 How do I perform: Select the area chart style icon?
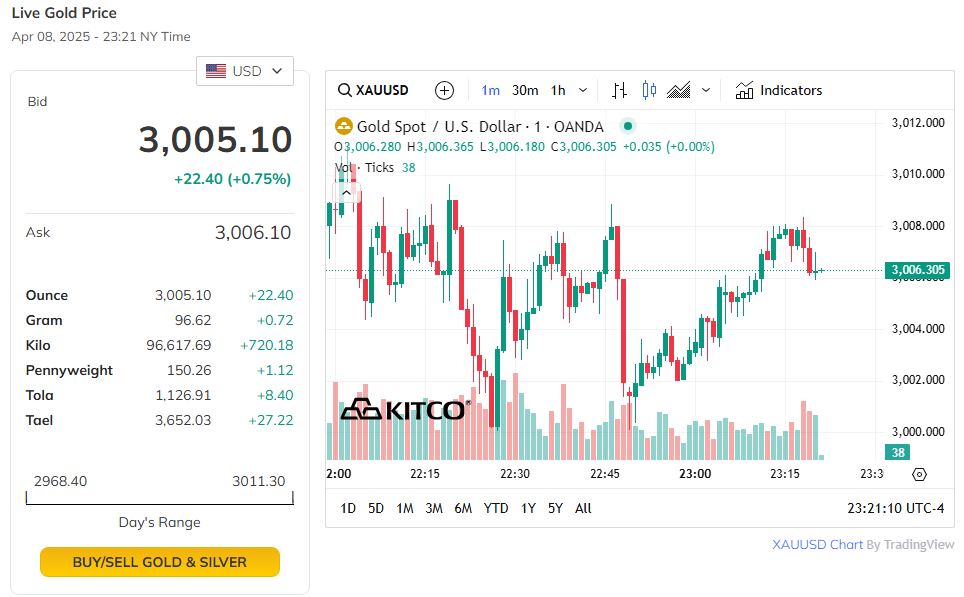678,90
